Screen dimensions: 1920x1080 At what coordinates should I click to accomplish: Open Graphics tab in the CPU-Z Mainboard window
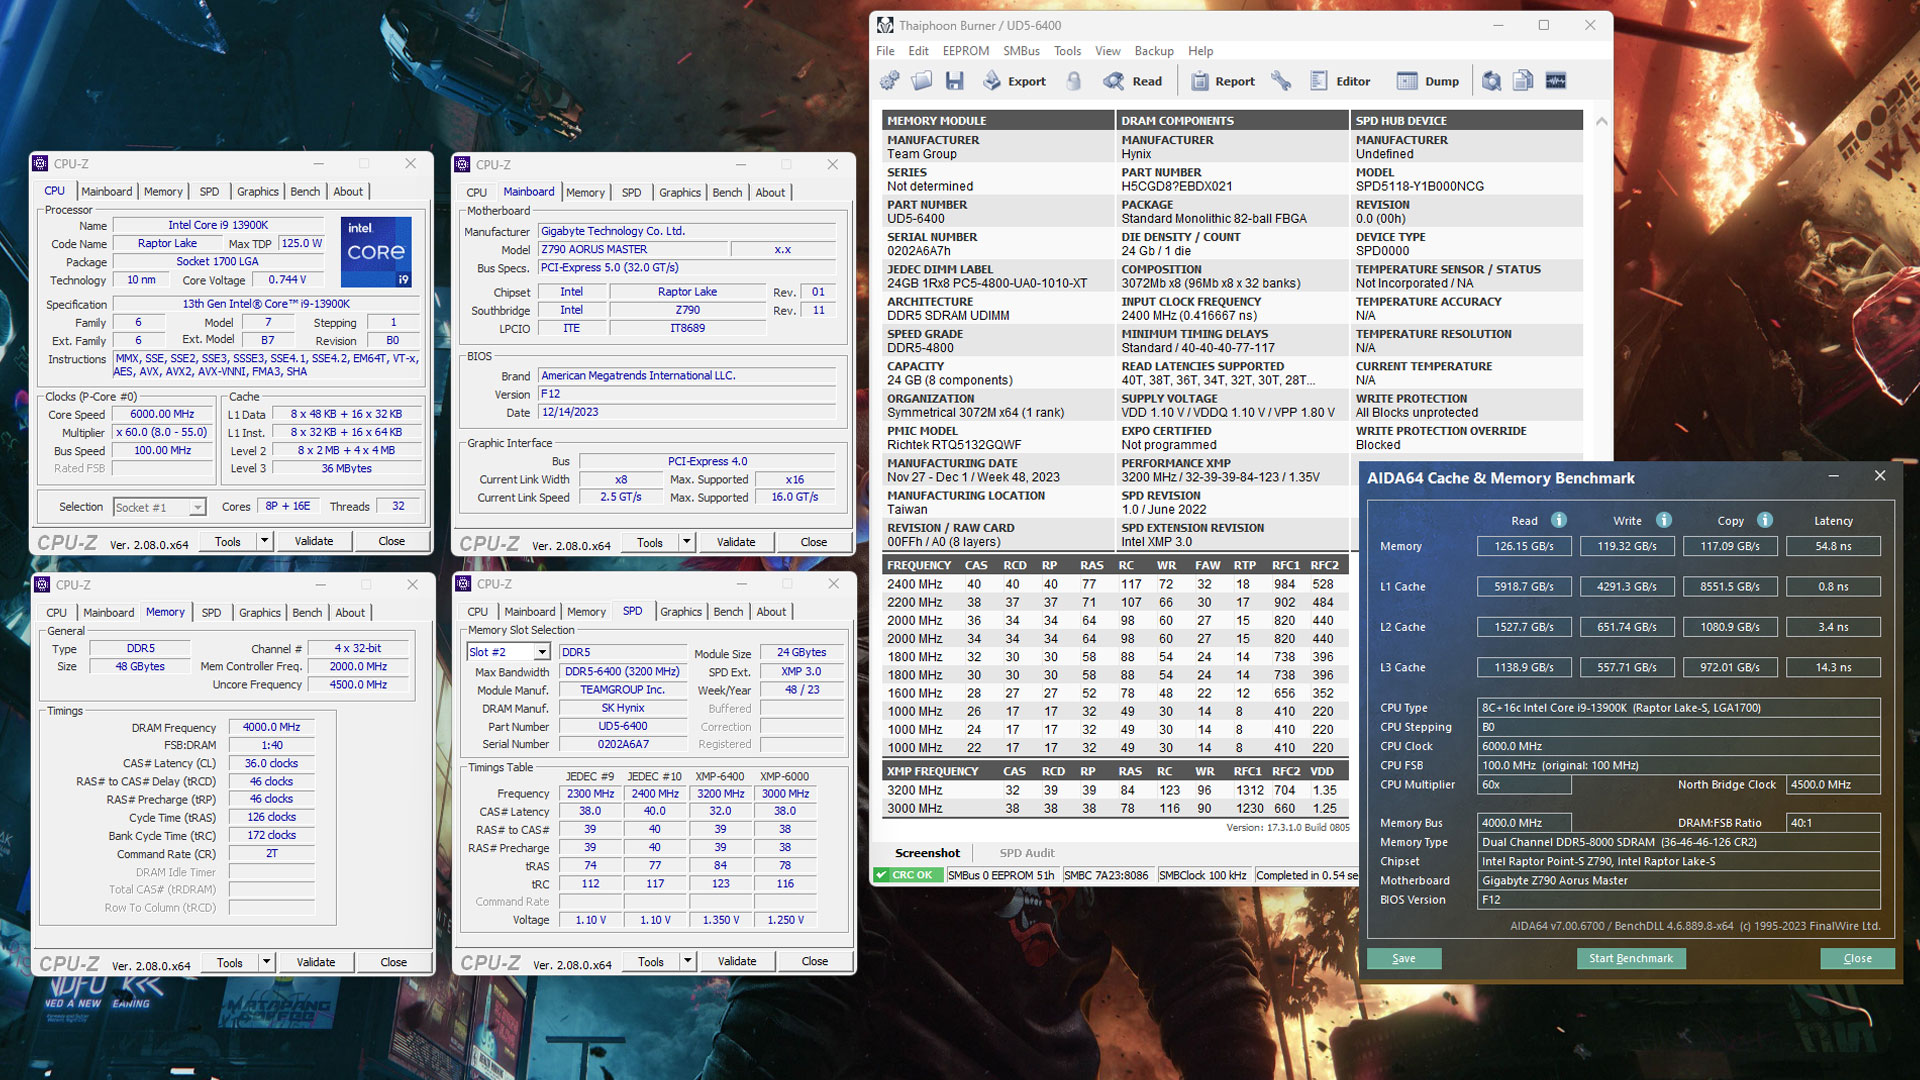click(680, 192)
